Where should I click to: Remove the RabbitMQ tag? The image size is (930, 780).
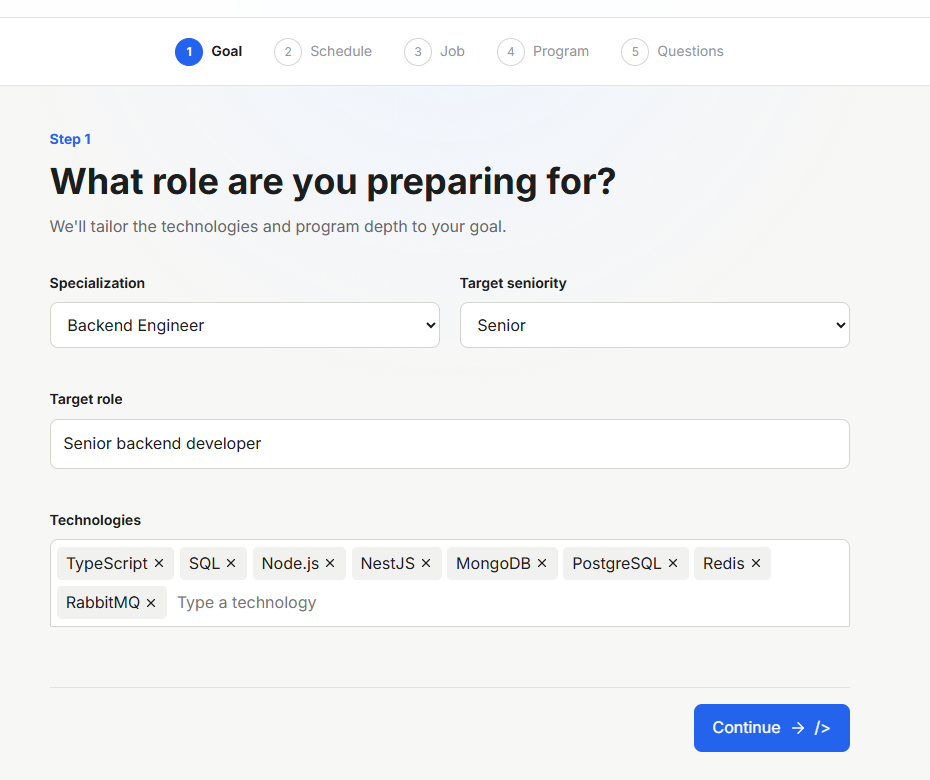coord(151,603)
